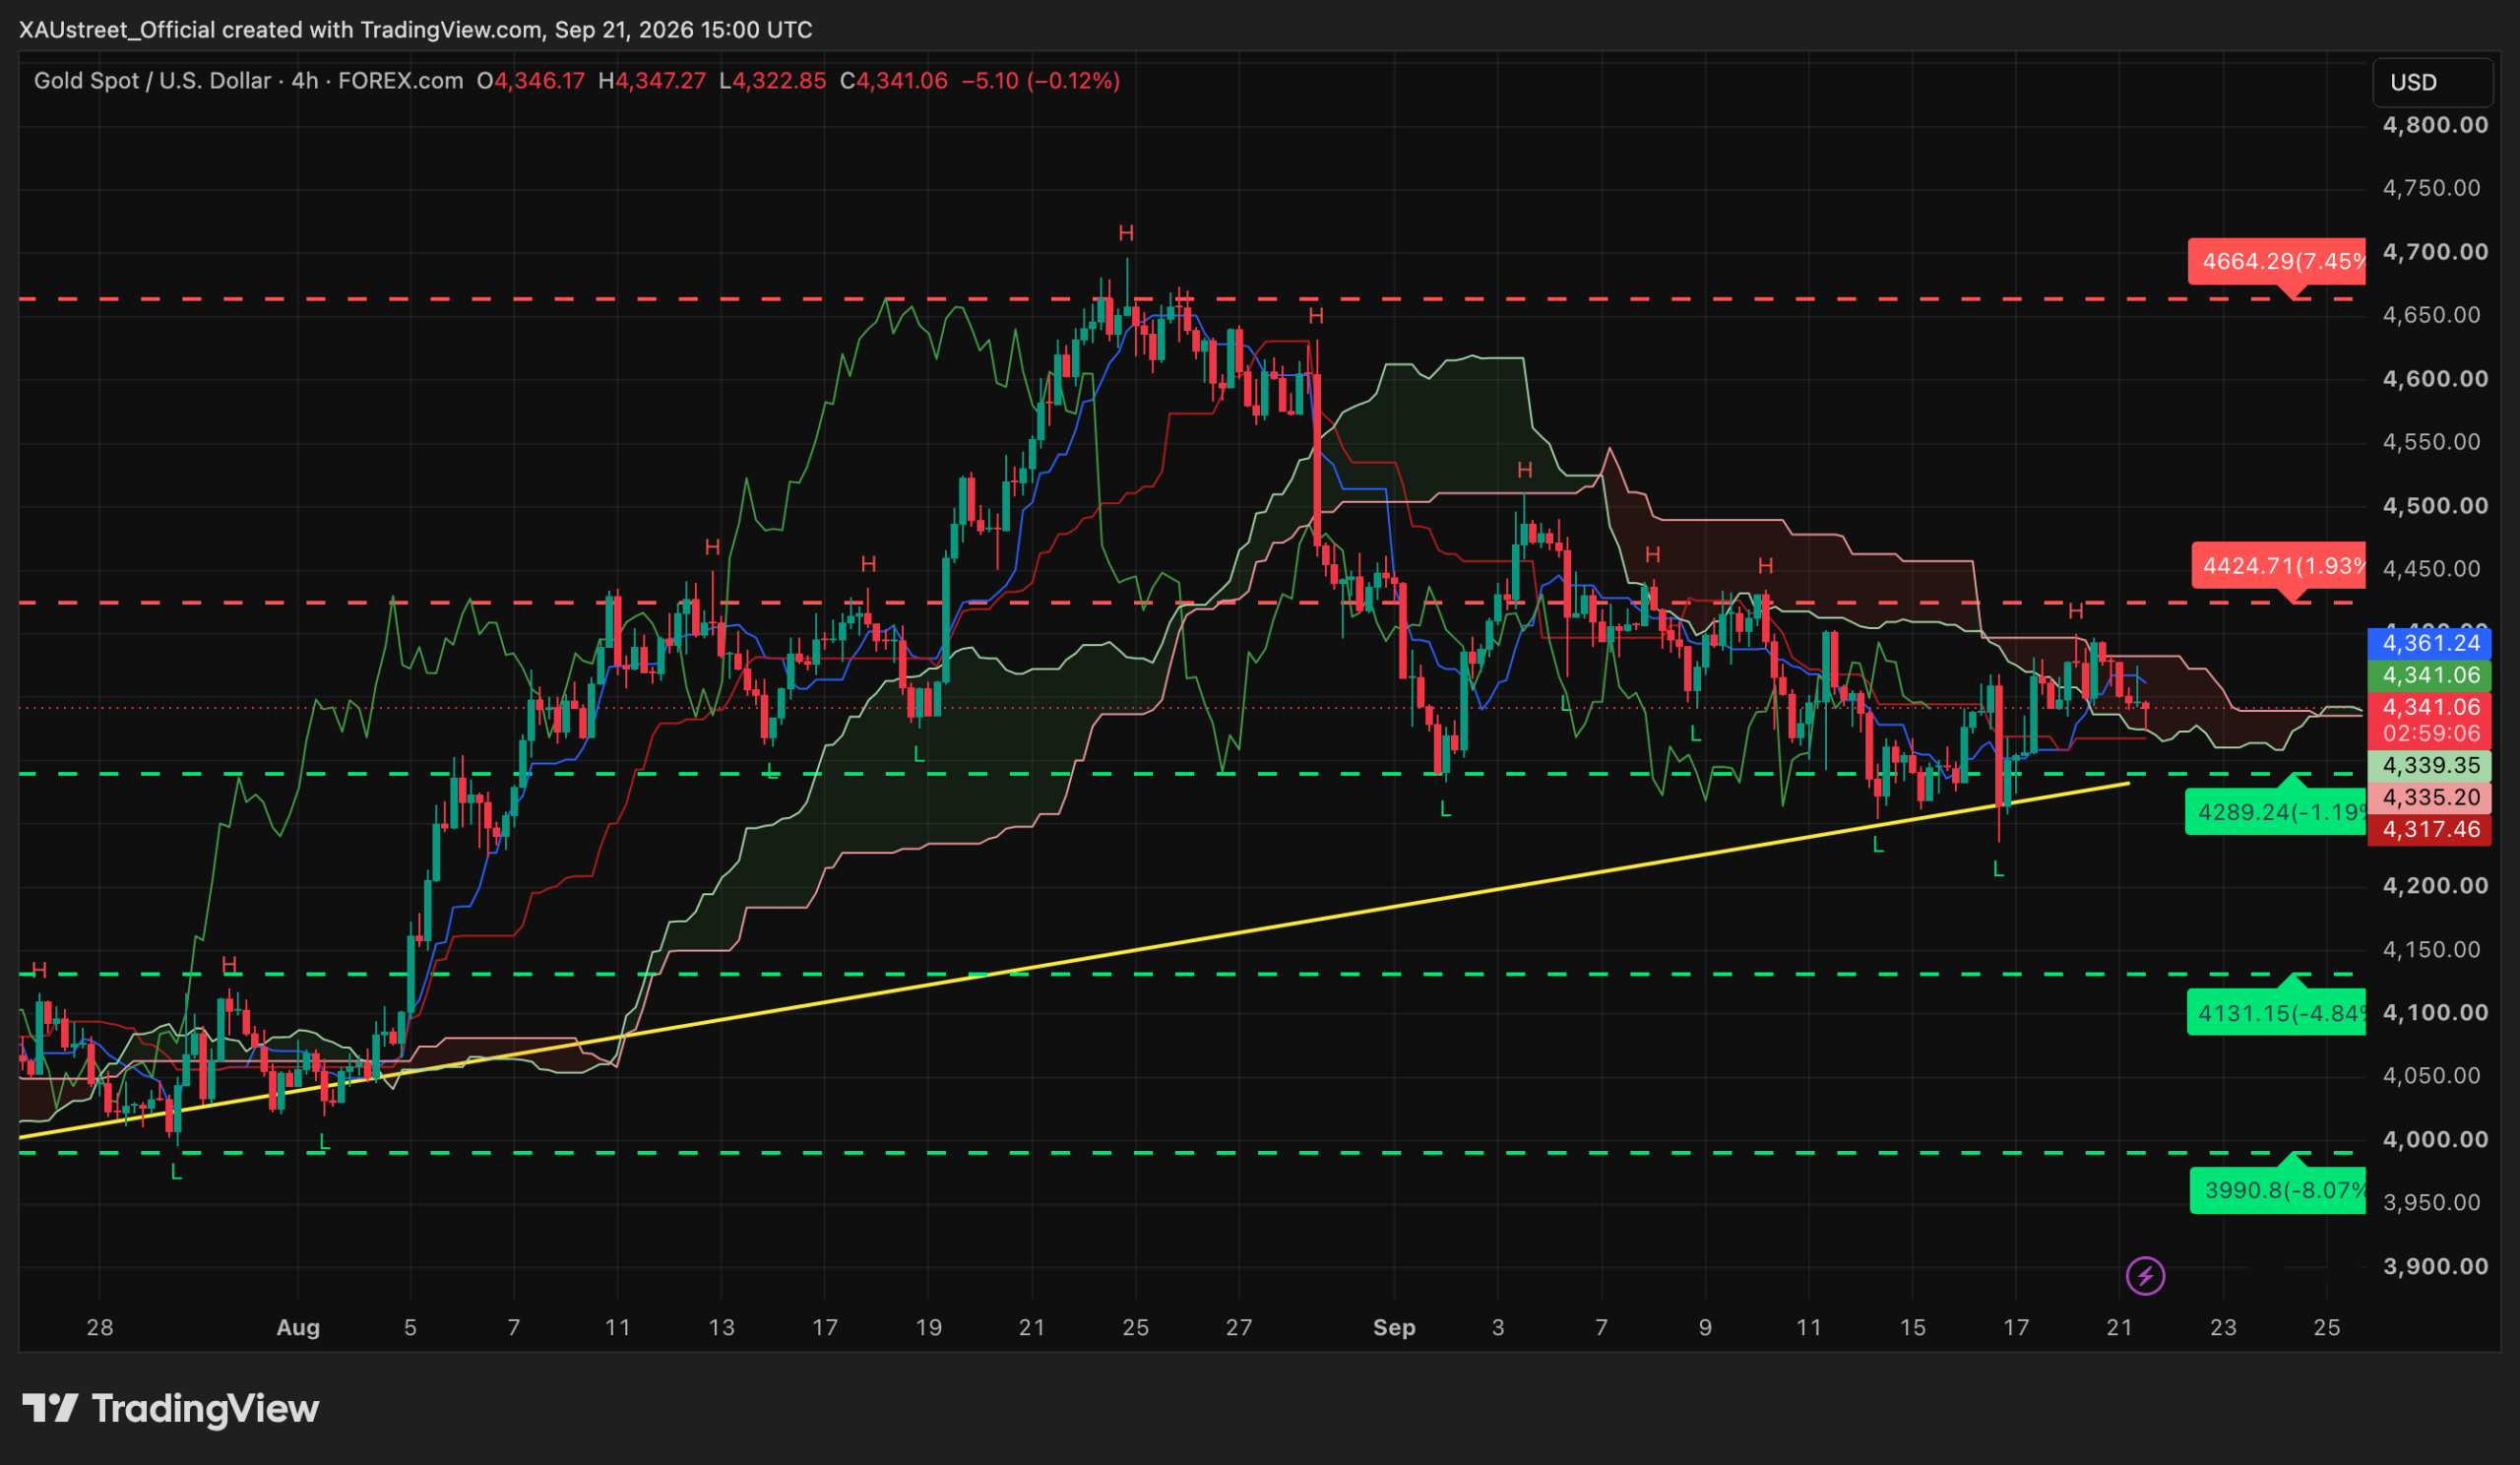The image size is (2520, 1465).
Task: Click the yellow ascending trendline
Action: tap(1075, 960)
